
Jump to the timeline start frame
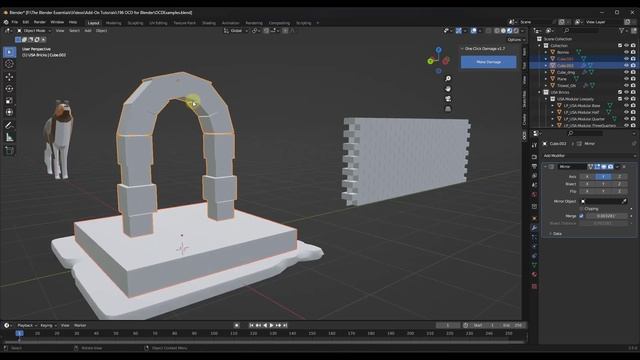(x=251, y=325)
